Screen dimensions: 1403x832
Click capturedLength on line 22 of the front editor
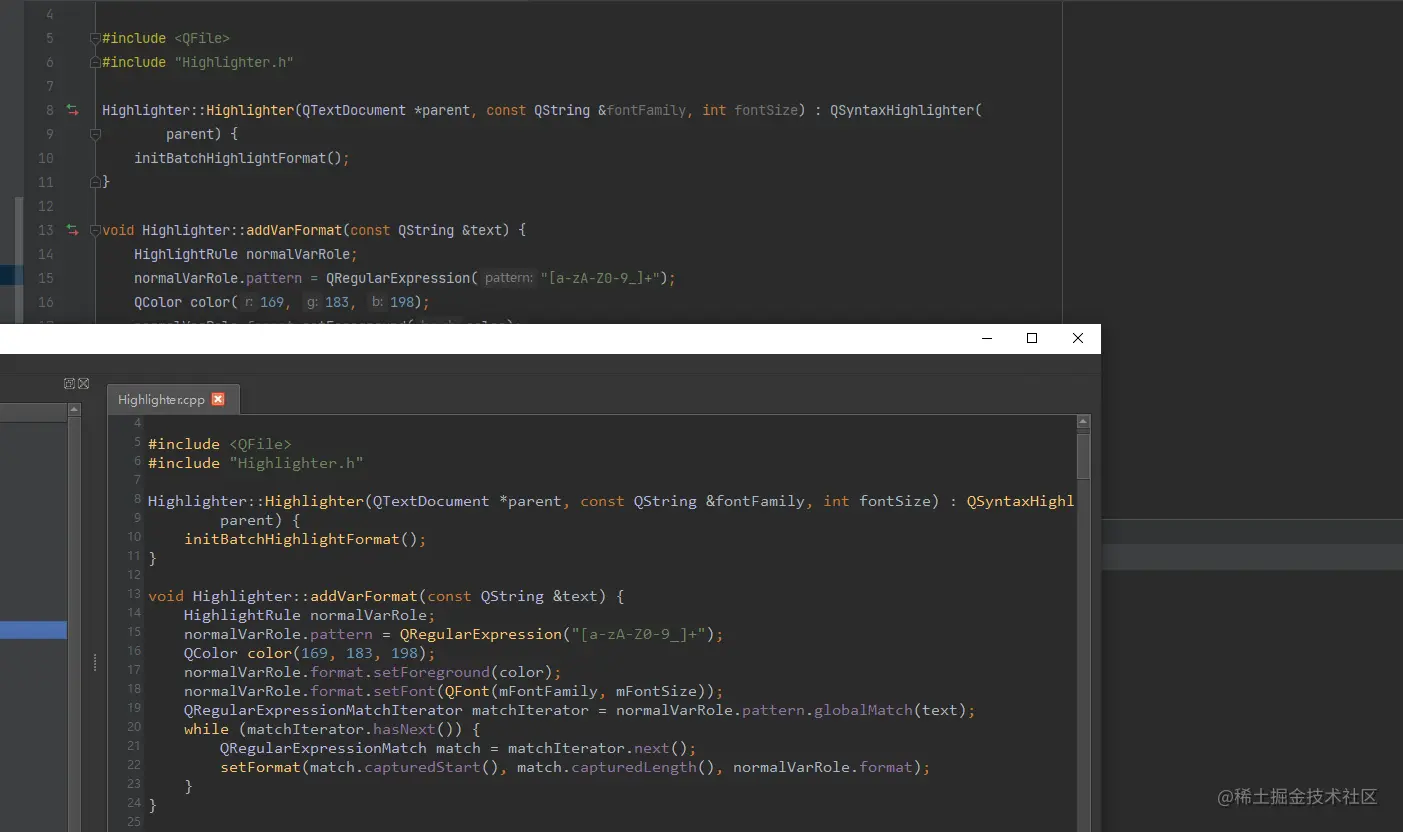(634, 767)
